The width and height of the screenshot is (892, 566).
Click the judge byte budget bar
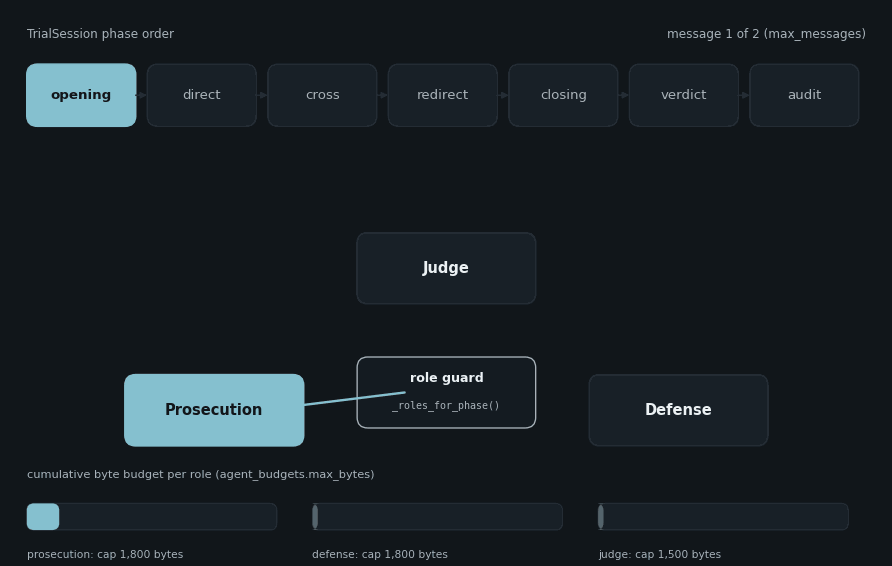click(723, 517)
